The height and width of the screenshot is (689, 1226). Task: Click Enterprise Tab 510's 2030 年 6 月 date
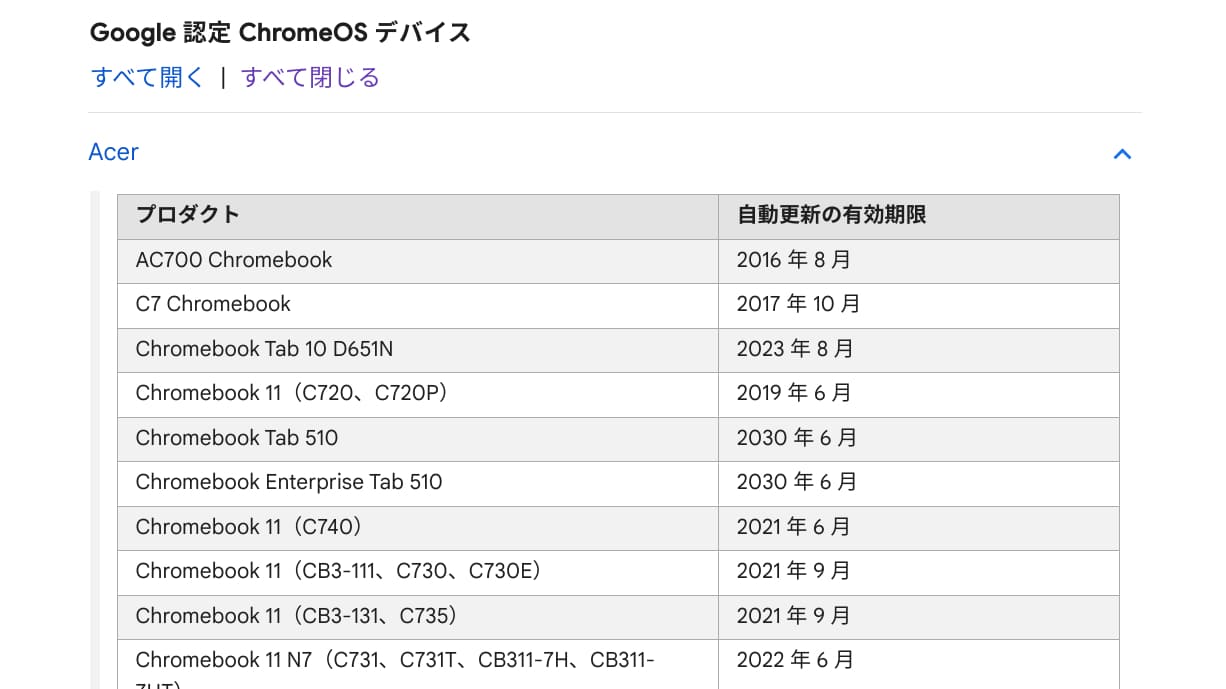pos(797,482)
